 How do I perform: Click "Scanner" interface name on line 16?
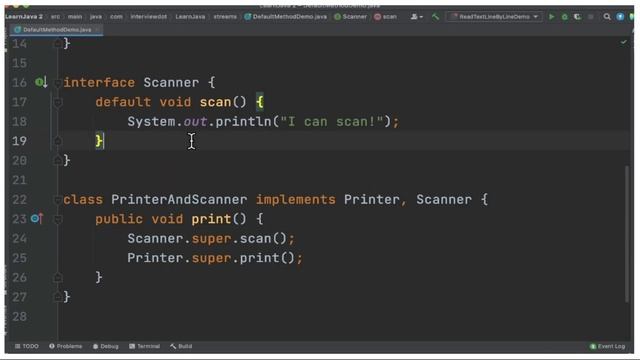pyautogui.click(x=171, y=83)
